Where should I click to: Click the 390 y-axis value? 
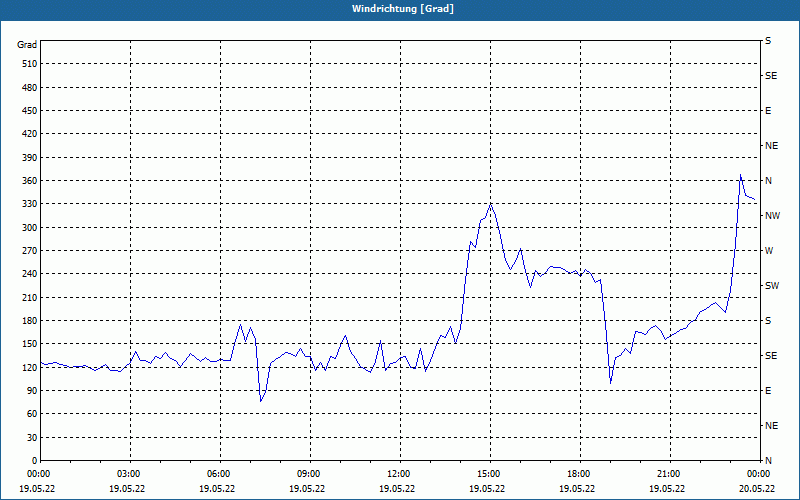[x=30, y=157]
